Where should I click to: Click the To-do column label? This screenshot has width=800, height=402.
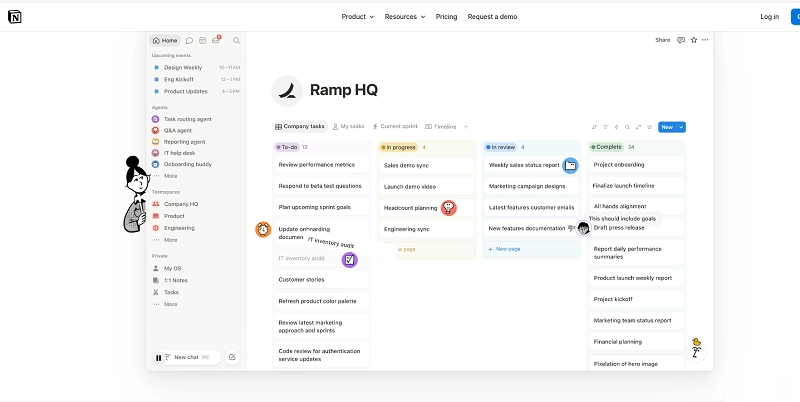pos(287,147)
